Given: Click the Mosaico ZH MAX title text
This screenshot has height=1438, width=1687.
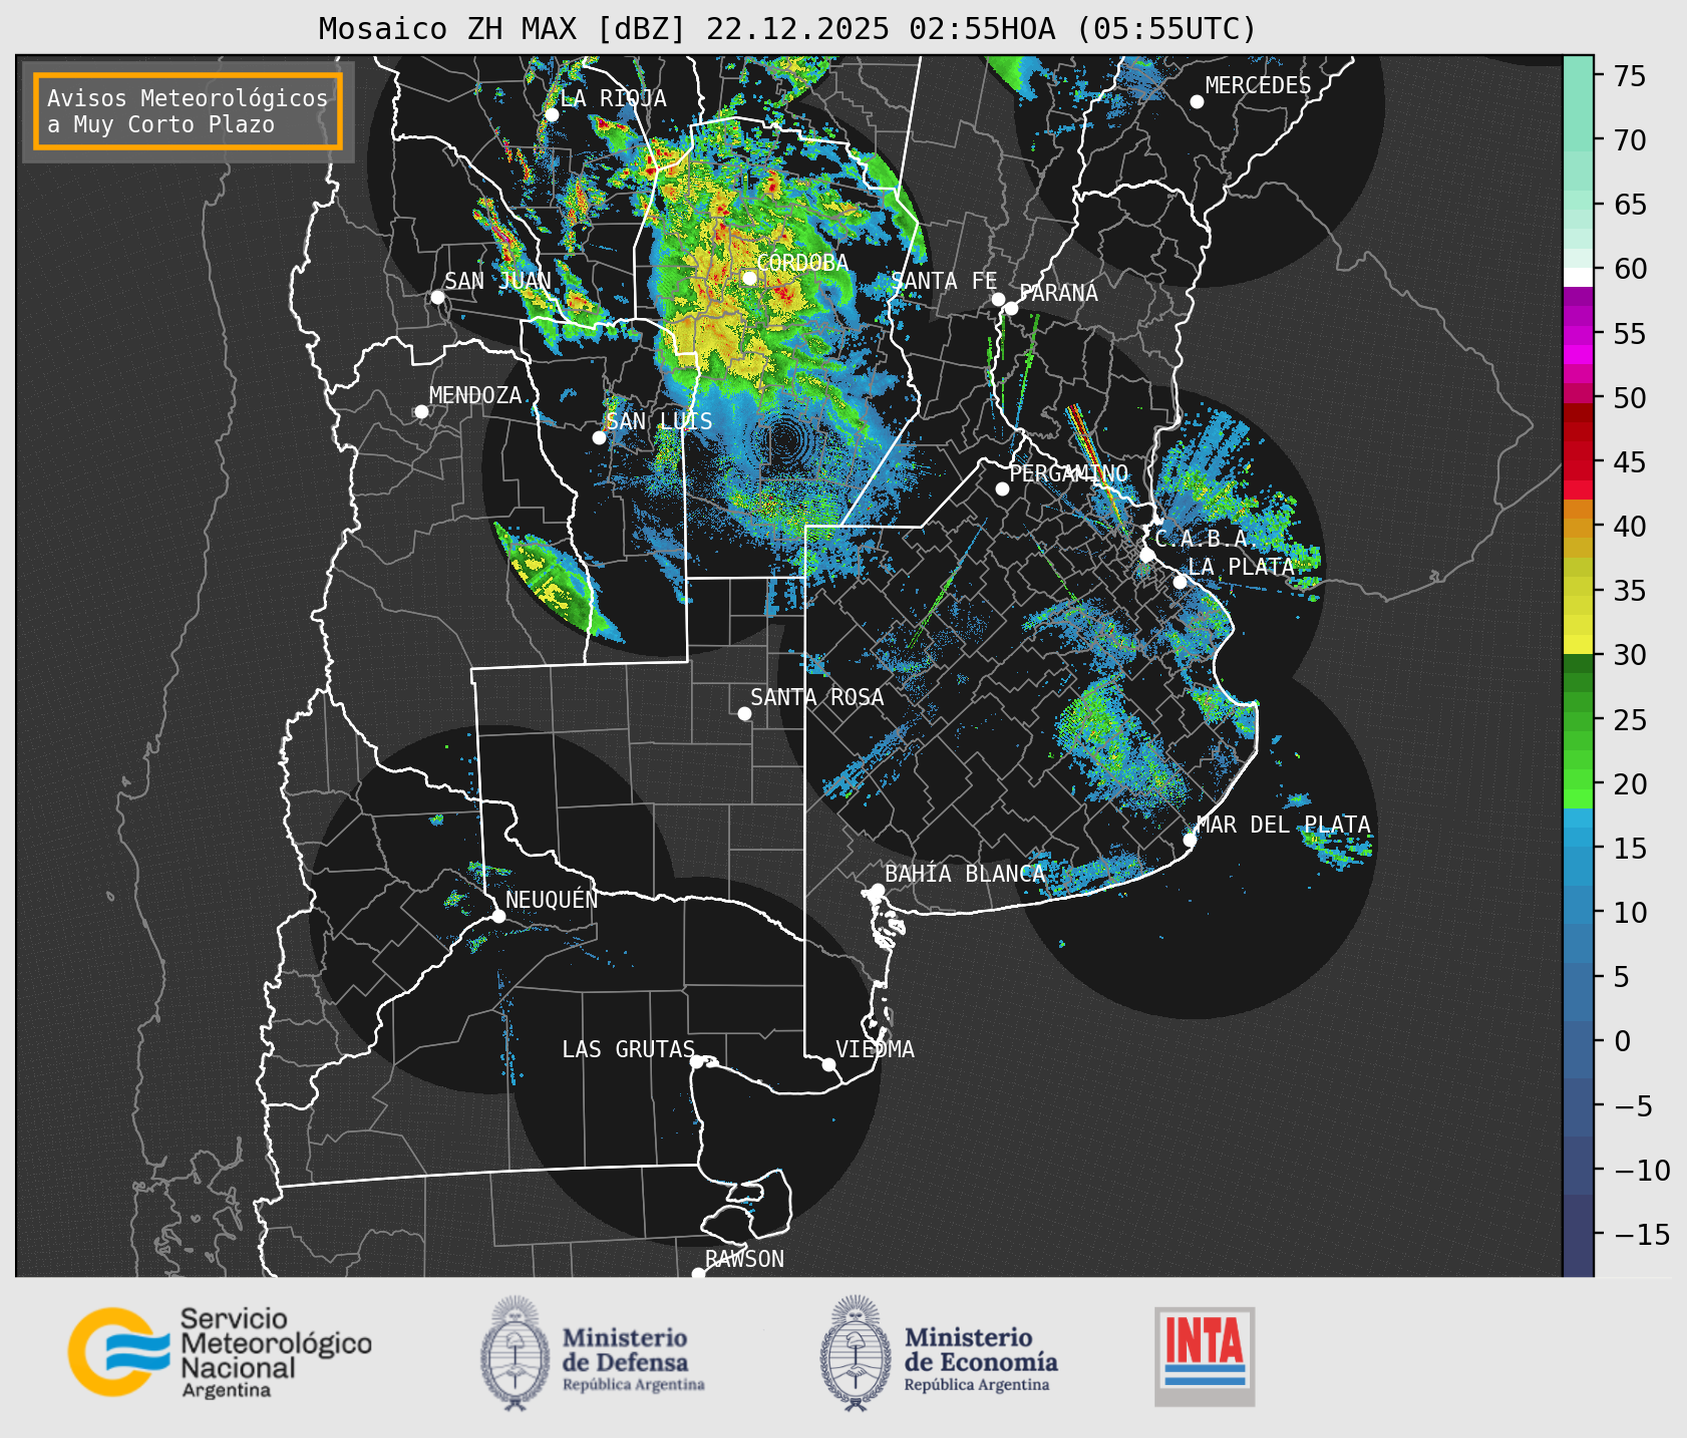Looking at the screenshot, I should [787, 28].
